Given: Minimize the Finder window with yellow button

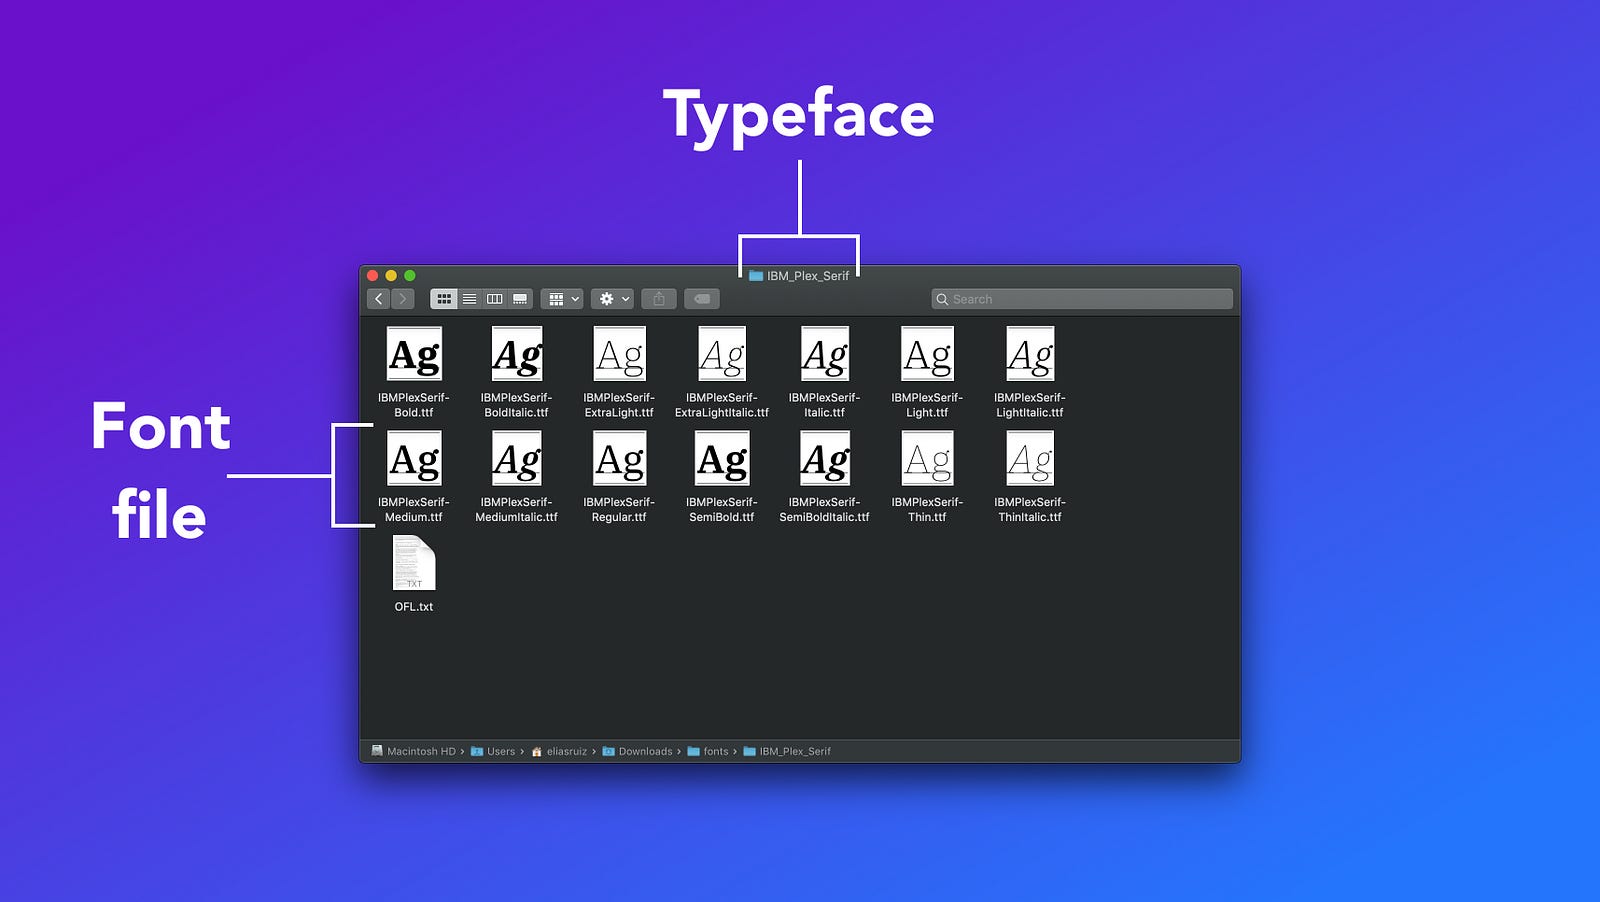Looking at the screenshot, I should (391, 276).
